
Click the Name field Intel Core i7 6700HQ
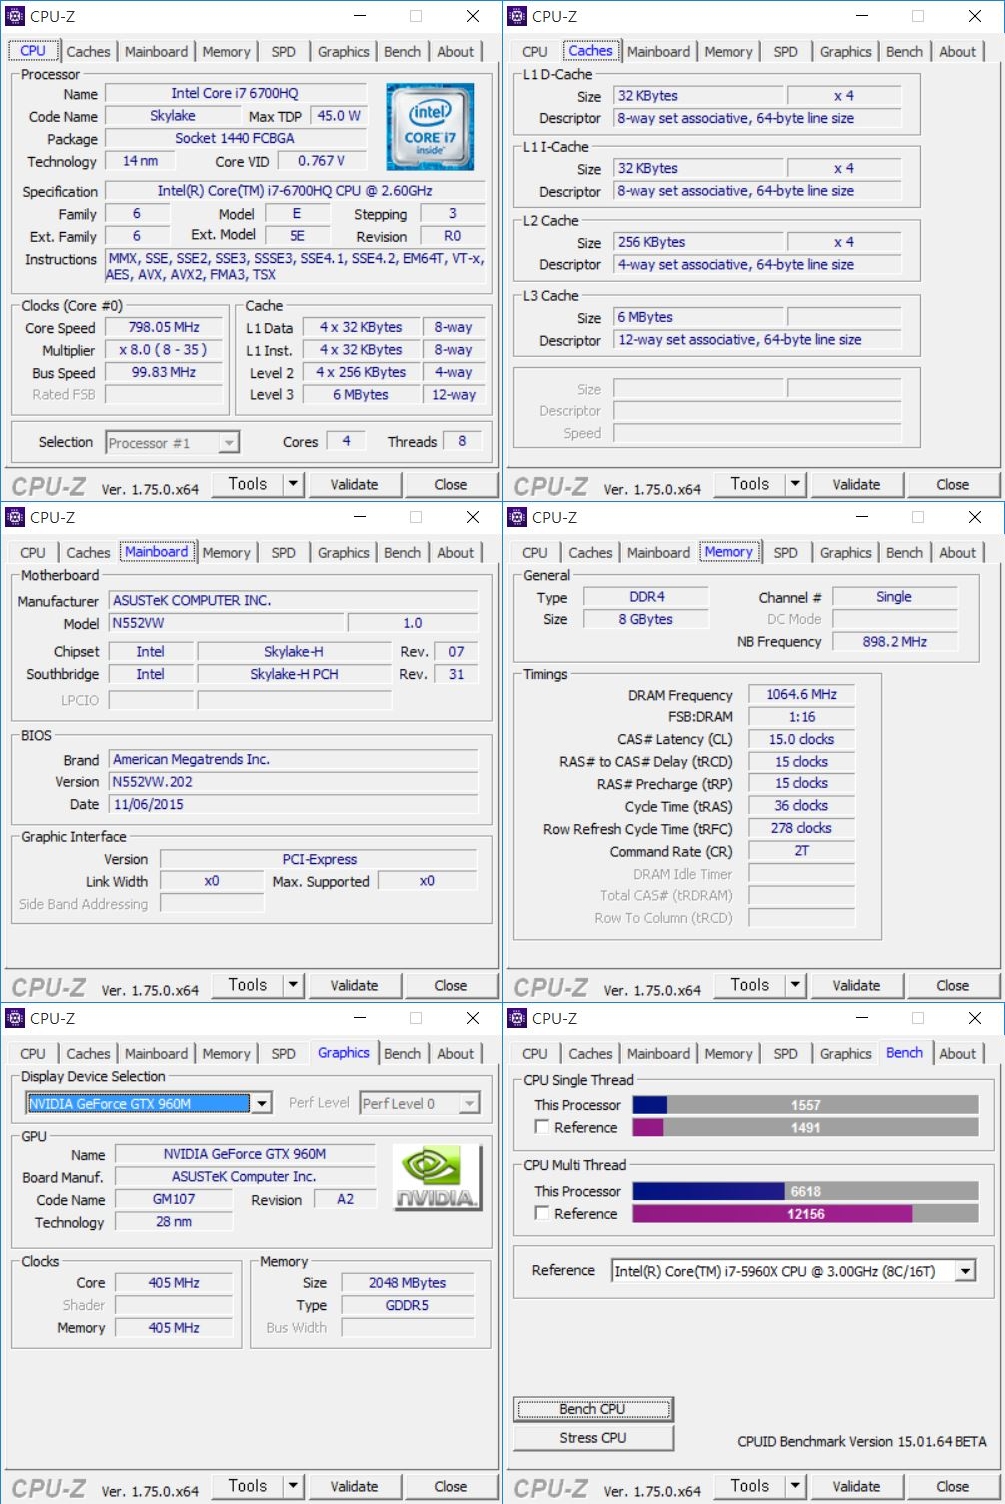[x=235, y=93]
